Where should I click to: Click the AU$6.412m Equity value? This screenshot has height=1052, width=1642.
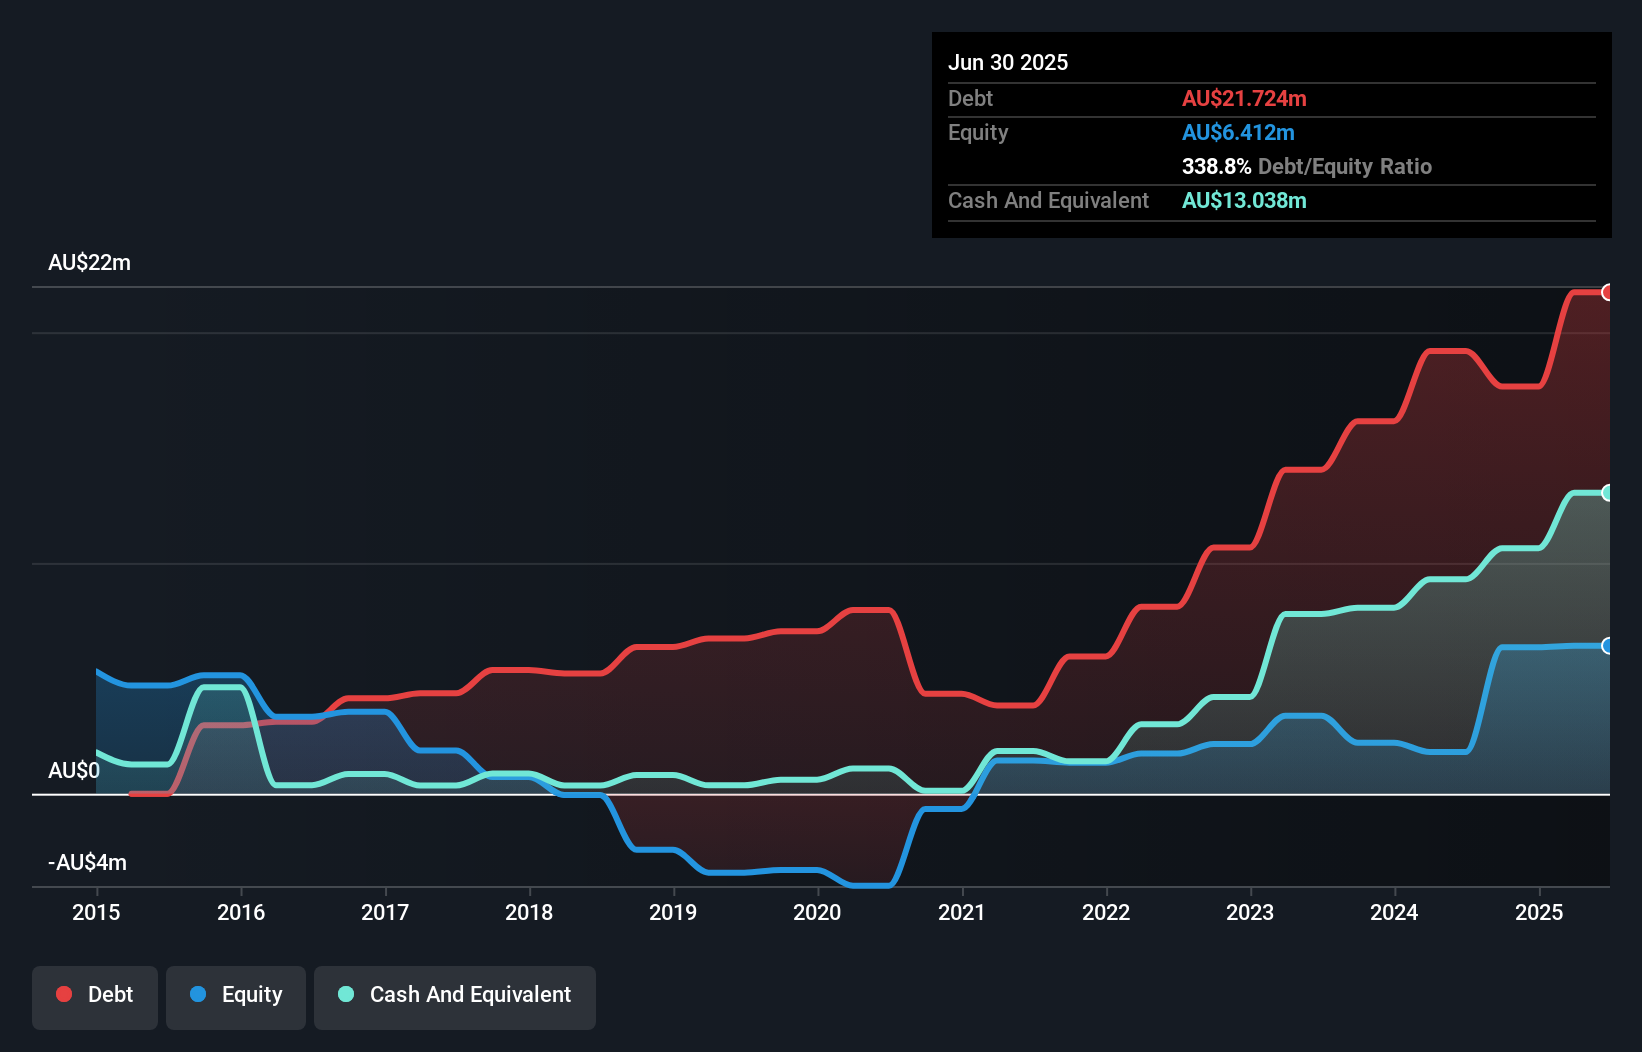(1239, 132)
